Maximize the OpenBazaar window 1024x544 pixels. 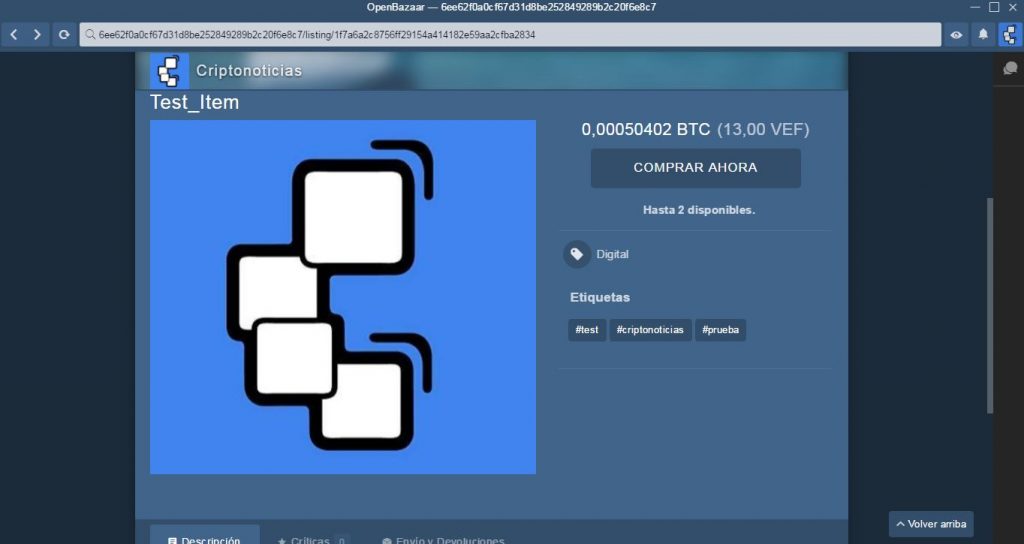coord(993,7)
